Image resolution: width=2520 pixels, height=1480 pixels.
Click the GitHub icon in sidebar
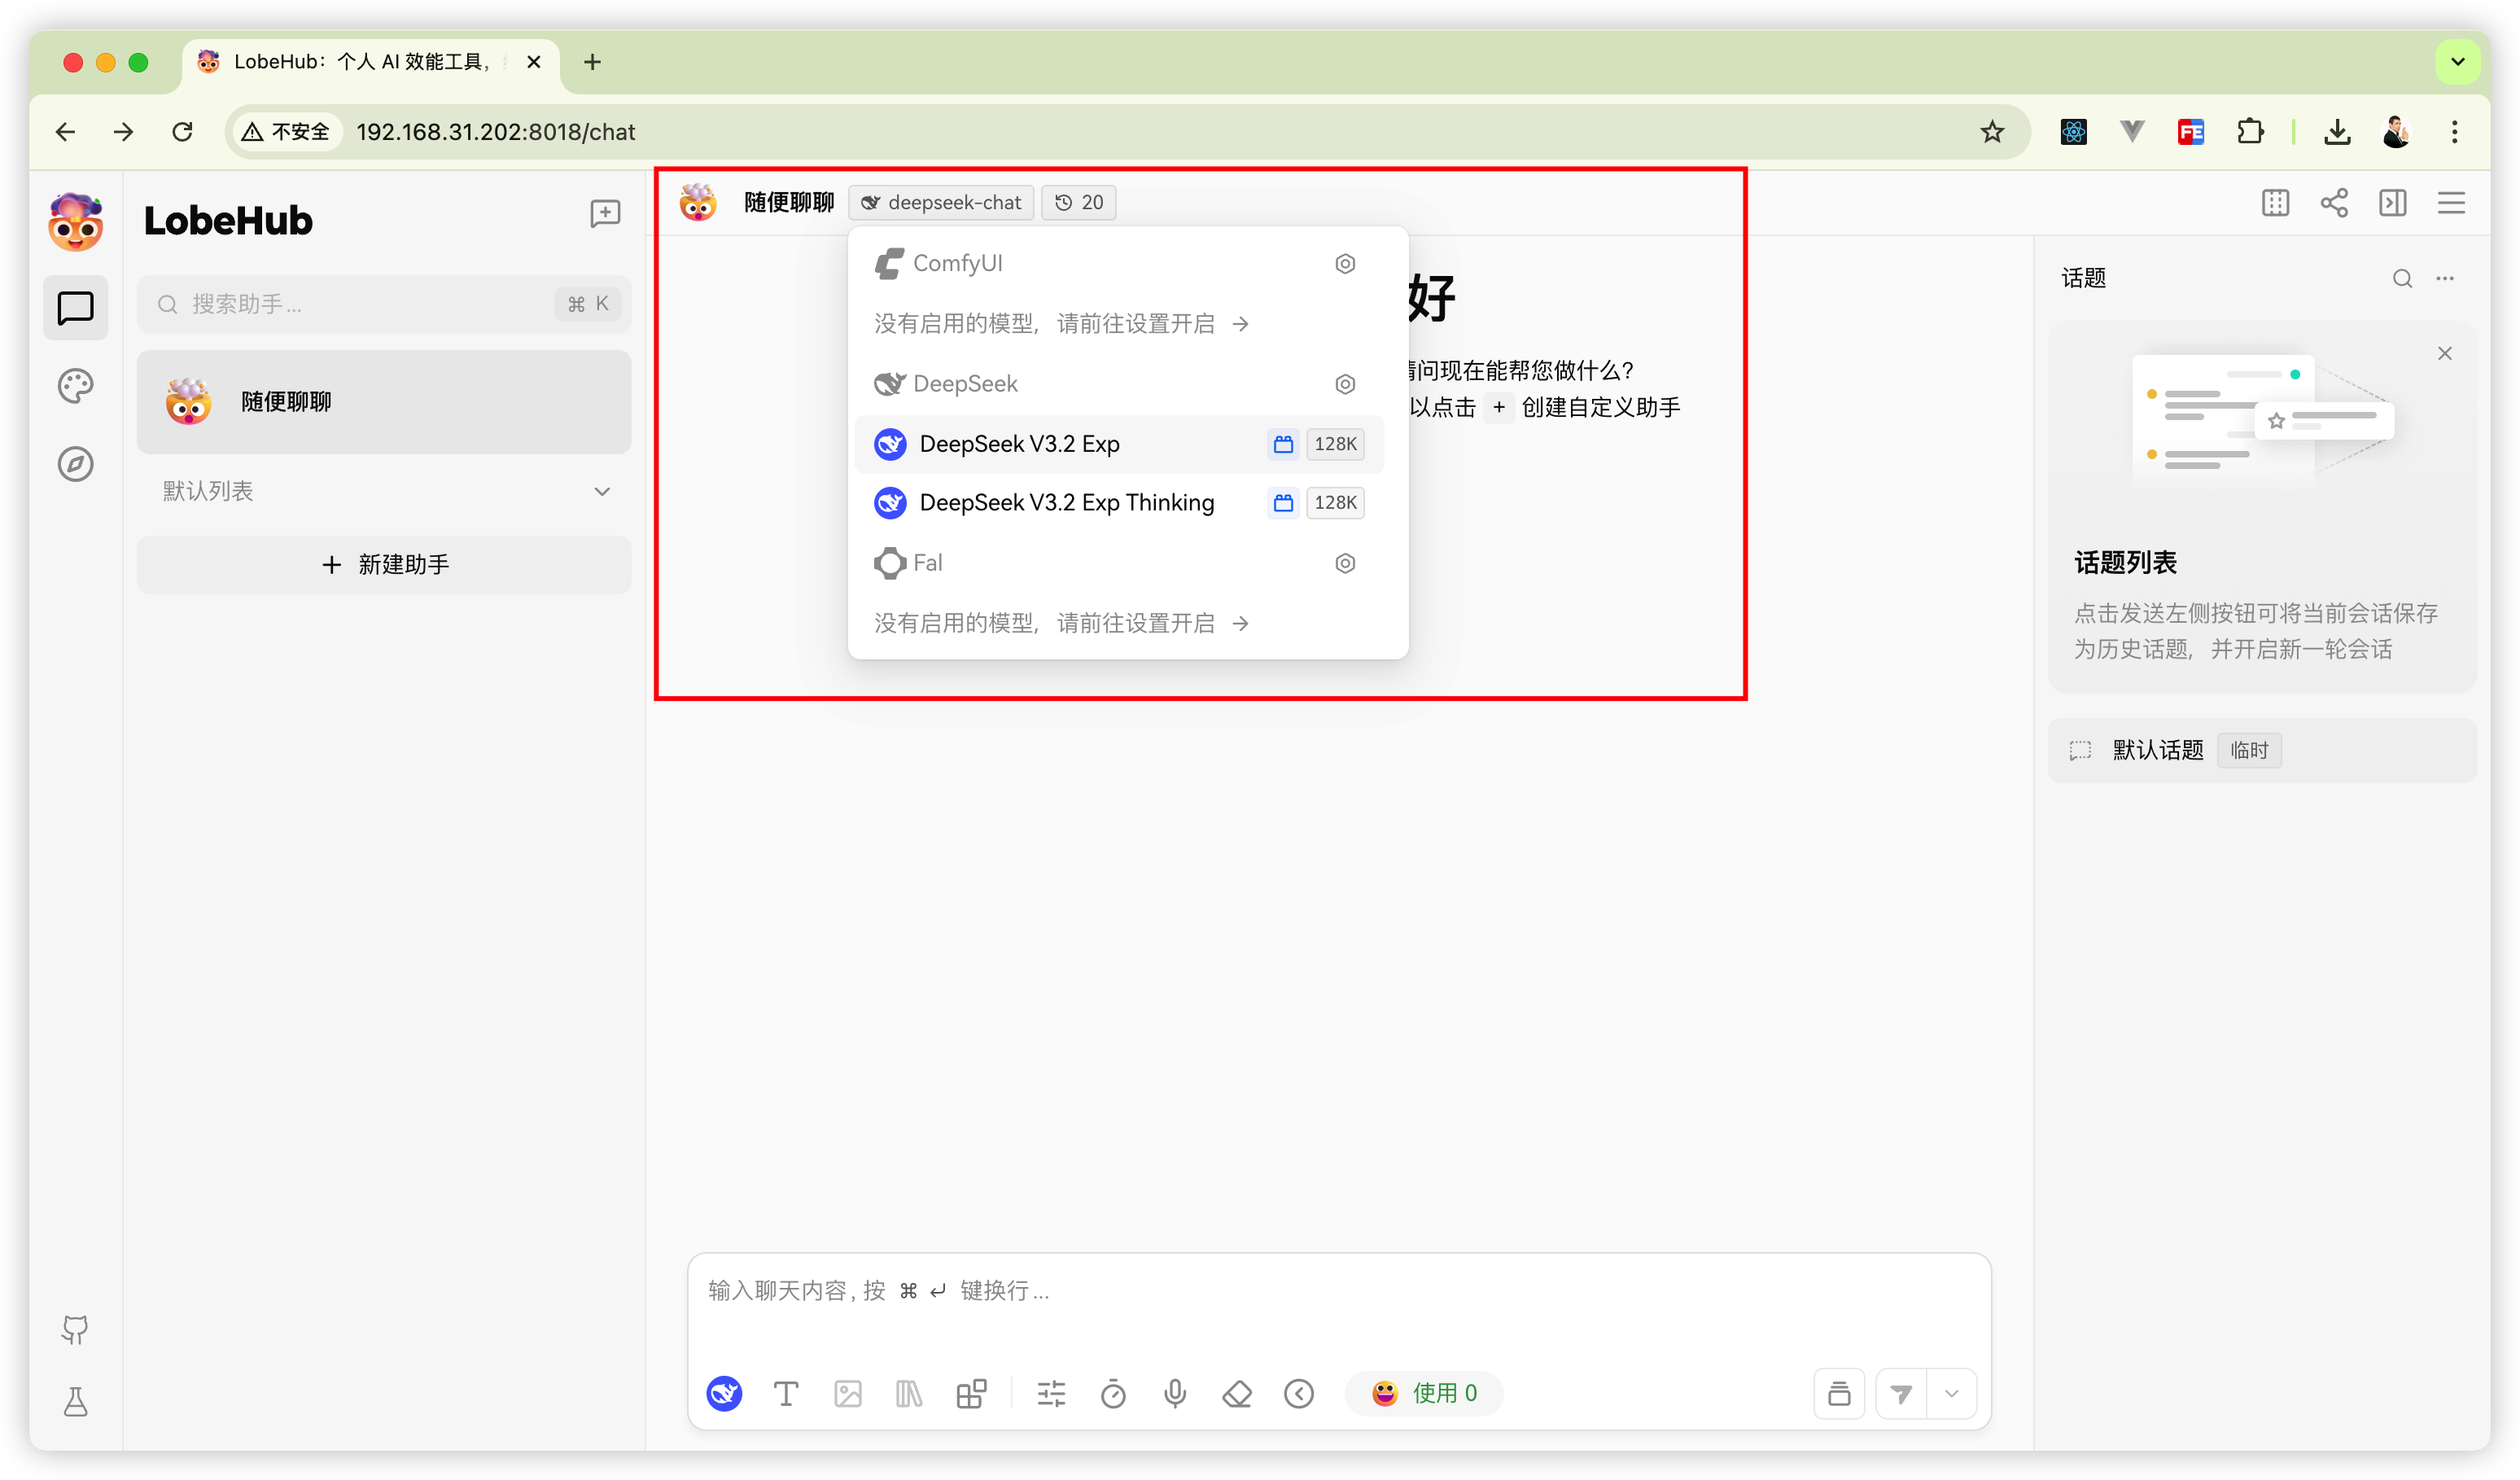pos(76,1329)
